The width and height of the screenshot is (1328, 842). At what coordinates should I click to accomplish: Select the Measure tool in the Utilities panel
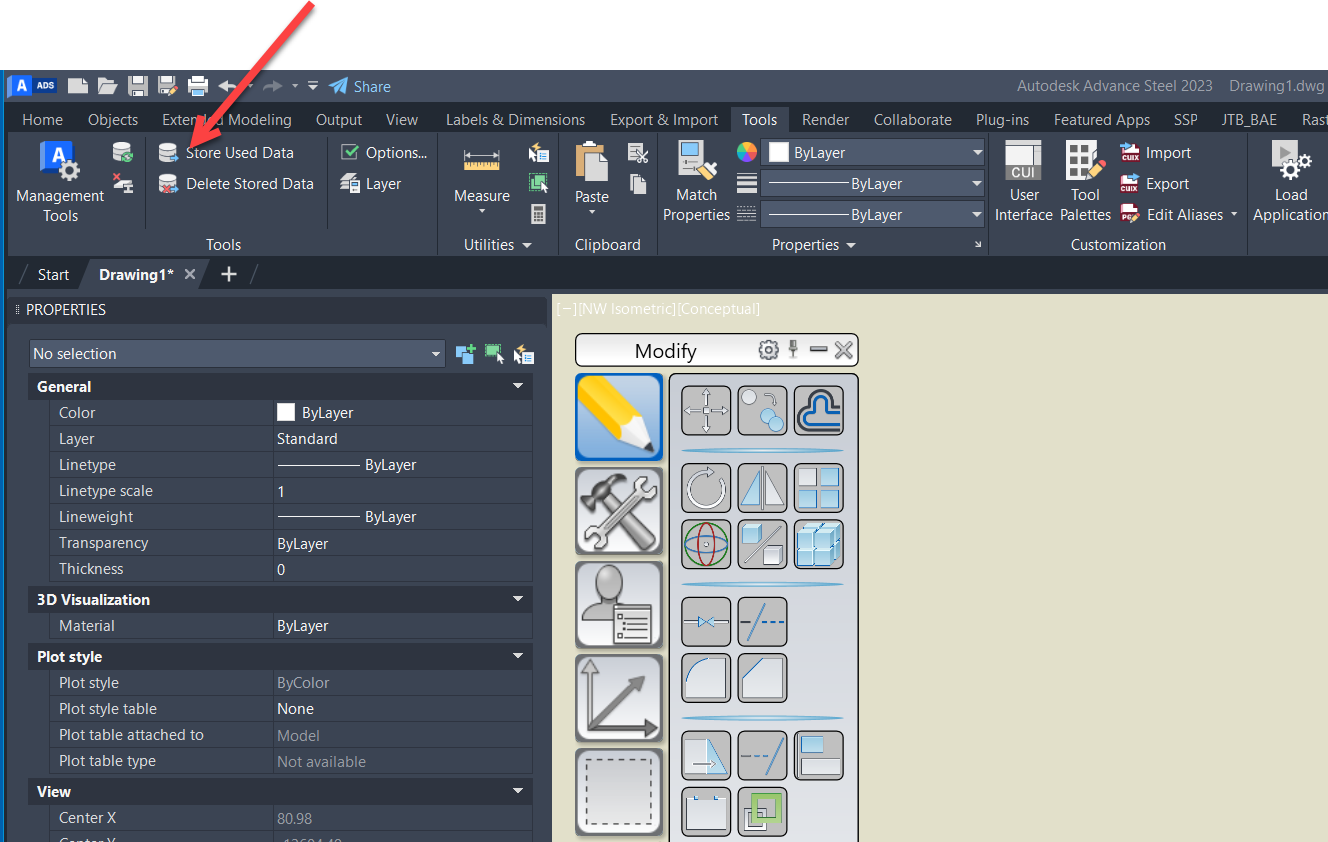482,160
